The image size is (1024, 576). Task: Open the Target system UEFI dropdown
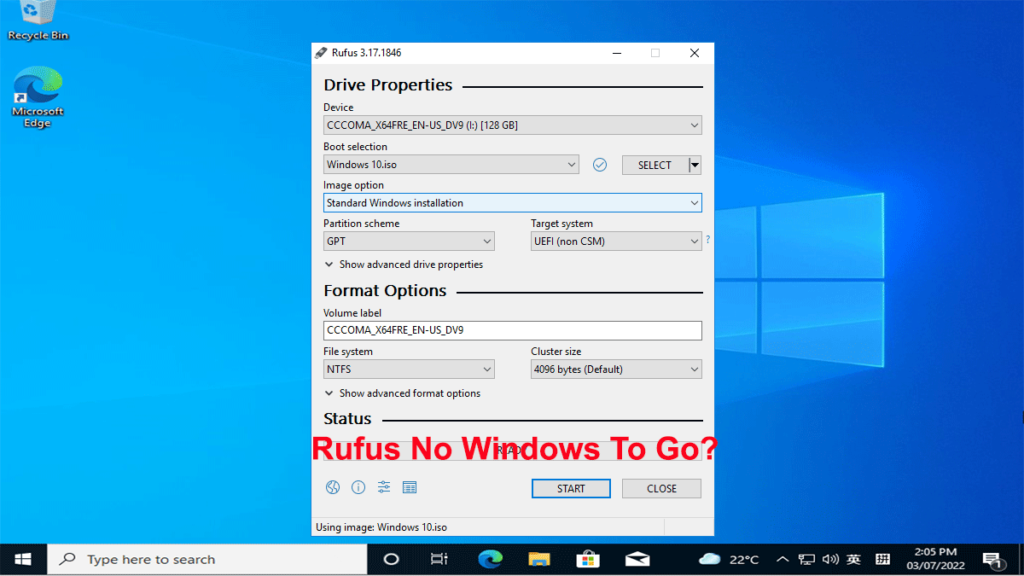tap(616, 242)
